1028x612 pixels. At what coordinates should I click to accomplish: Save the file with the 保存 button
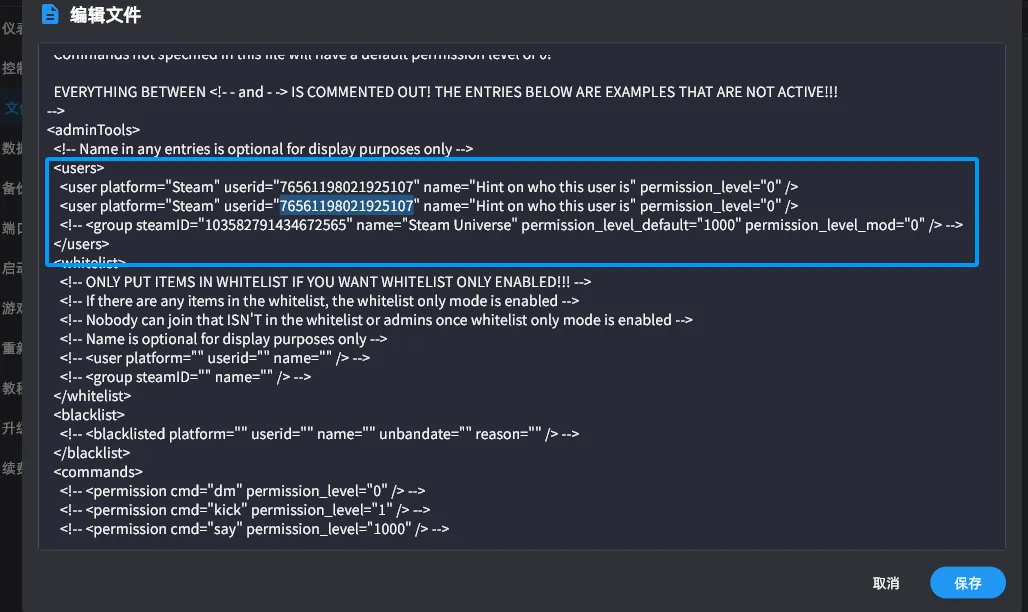tap(967, 582)
